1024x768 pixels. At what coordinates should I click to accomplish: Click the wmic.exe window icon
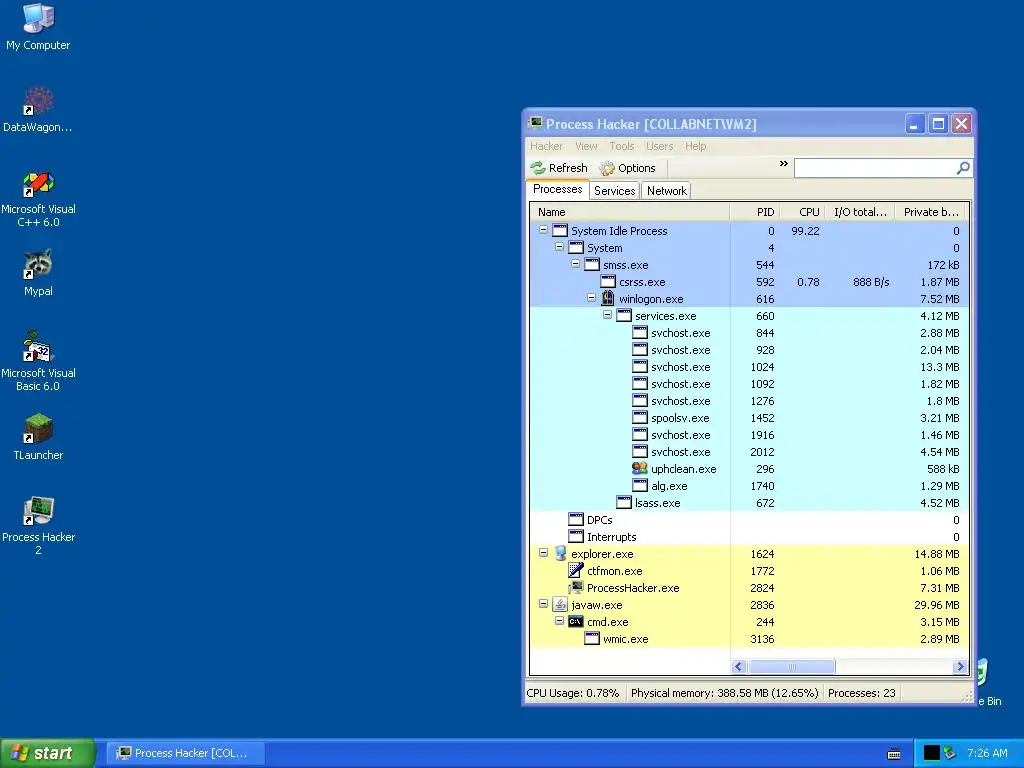[x=592, y=638]
